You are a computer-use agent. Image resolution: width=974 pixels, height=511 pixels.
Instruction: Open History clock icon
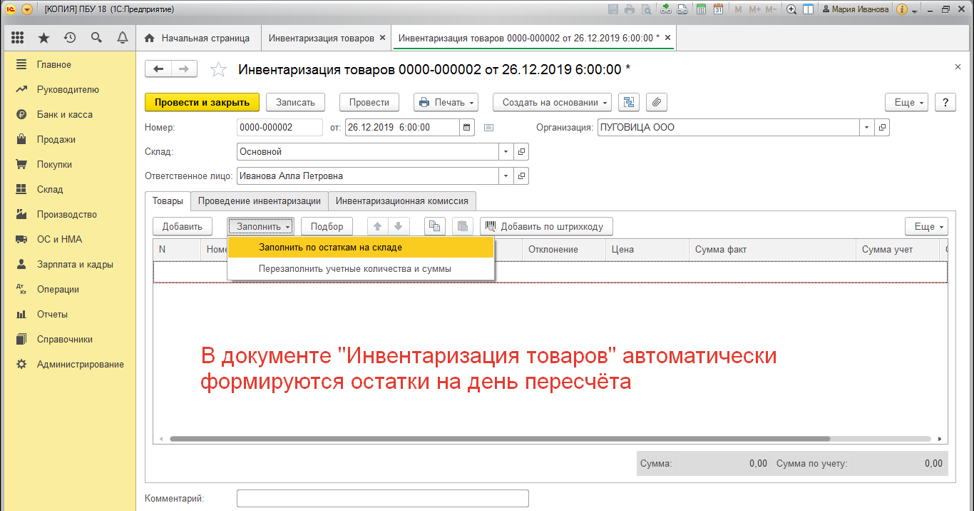click(69, 38)
